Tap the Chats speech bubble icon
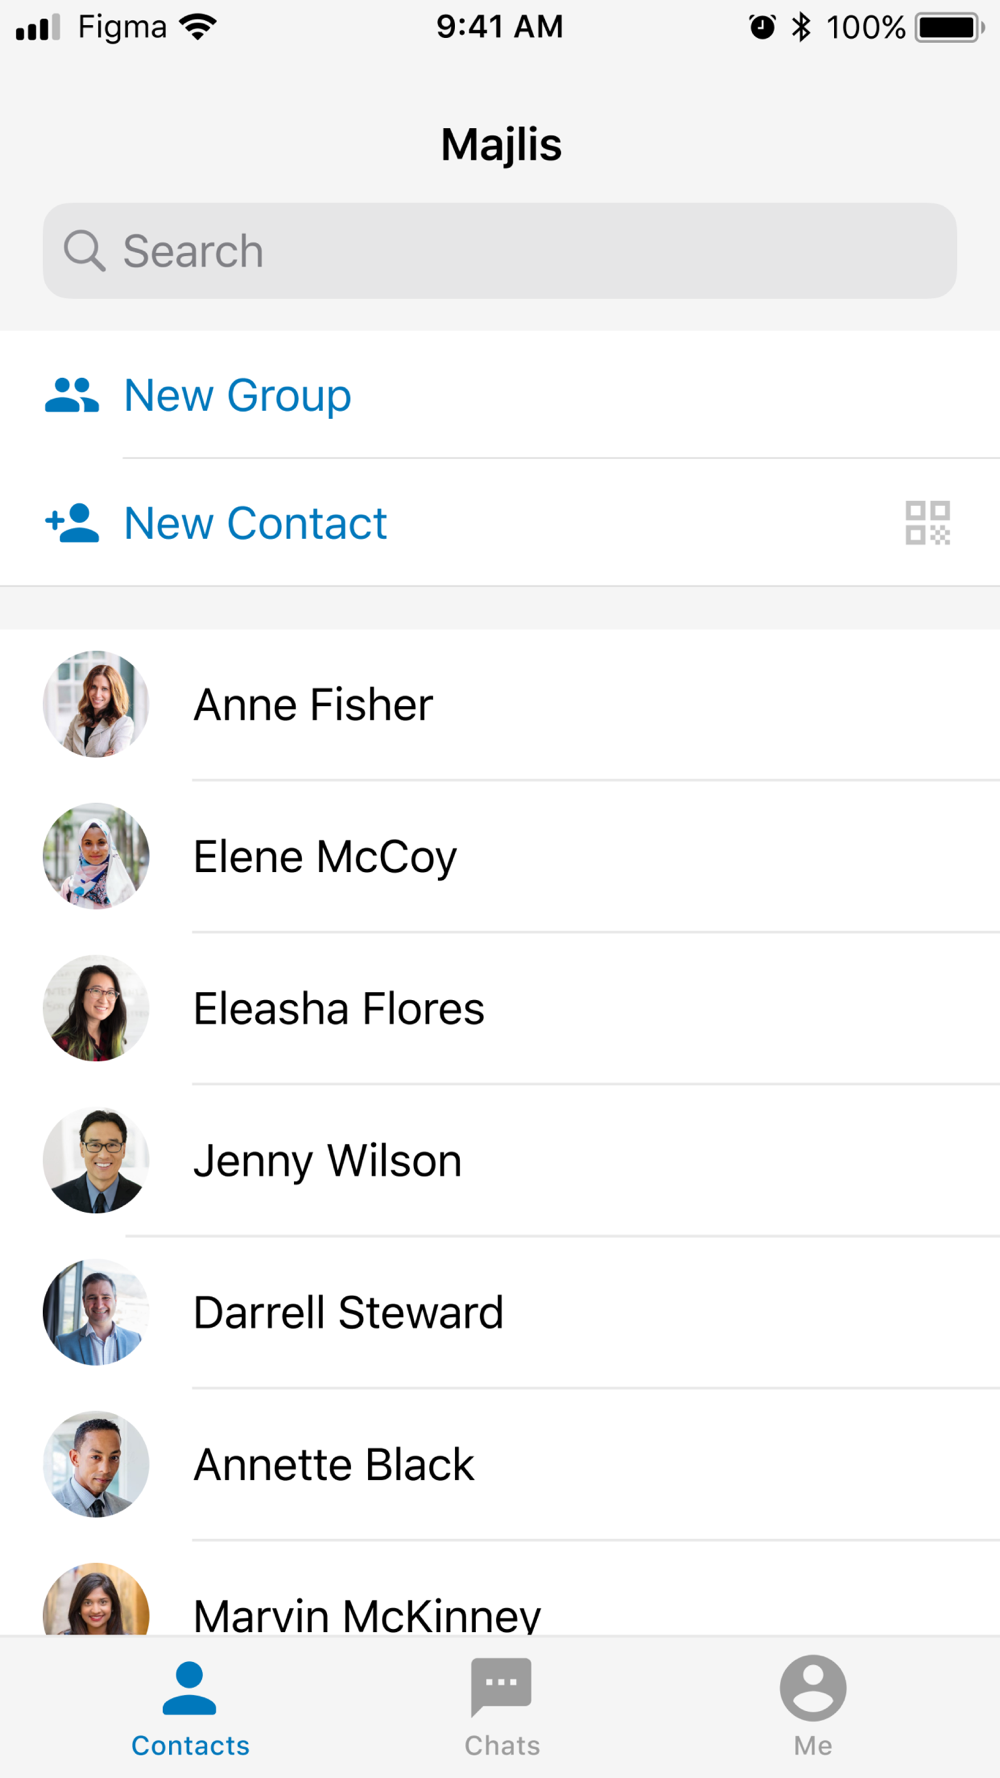This screenshot has width=1000, height=1778. (501, 1686)
